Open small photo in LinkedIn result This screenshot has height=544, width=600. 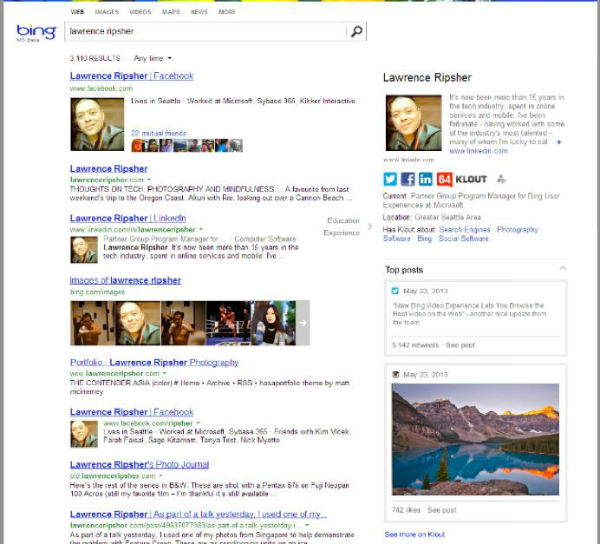coord(84,250)
